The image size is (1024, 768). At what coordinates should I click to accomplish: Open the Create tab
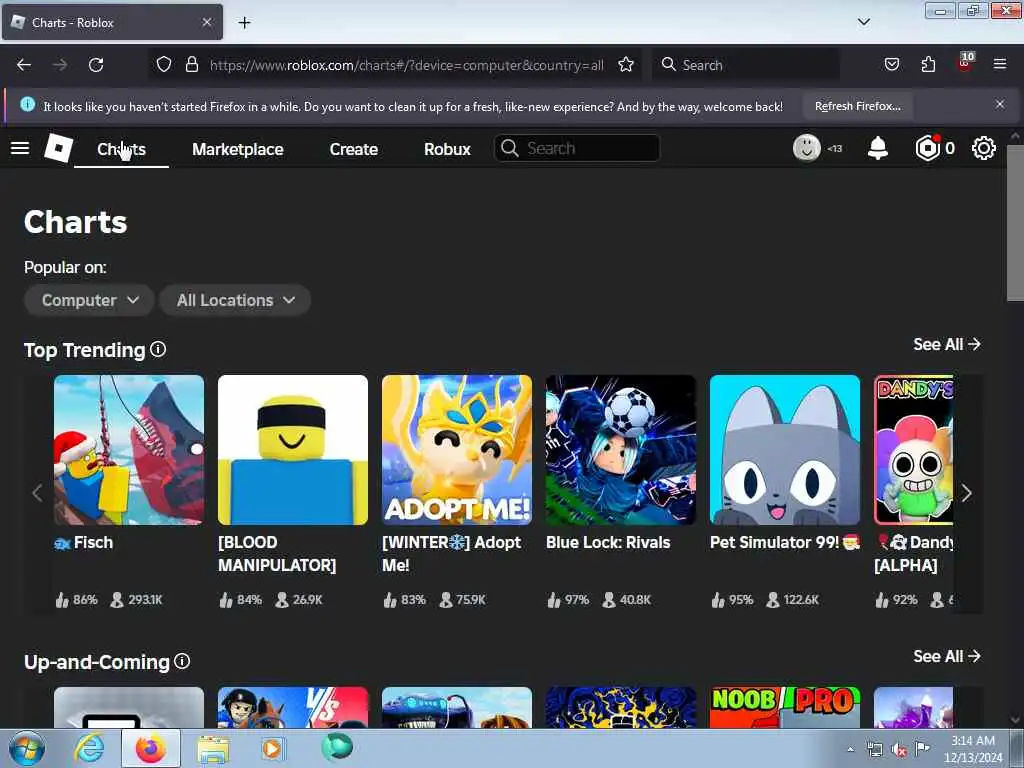[353, 149]
